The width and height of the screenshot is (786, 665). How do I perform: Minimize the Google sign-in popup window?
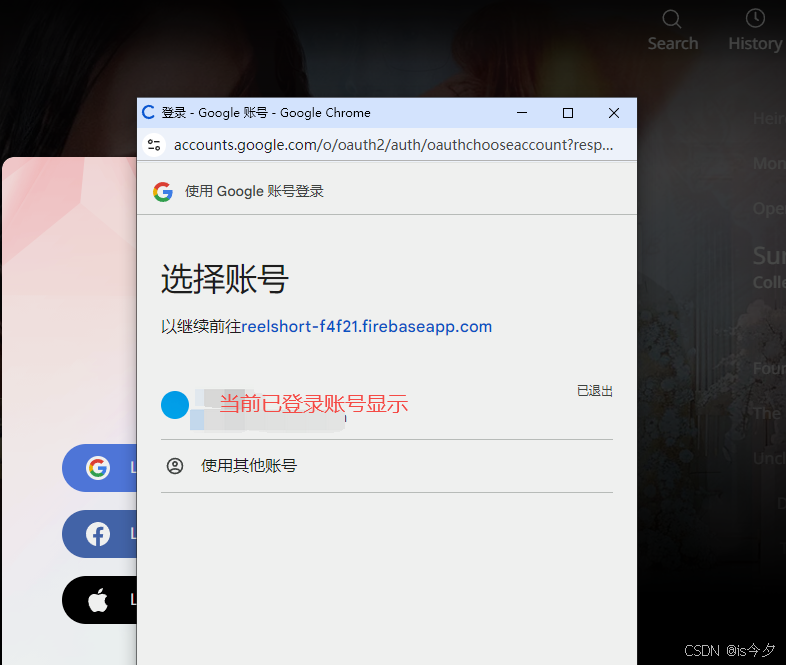(x=522, y=113)
